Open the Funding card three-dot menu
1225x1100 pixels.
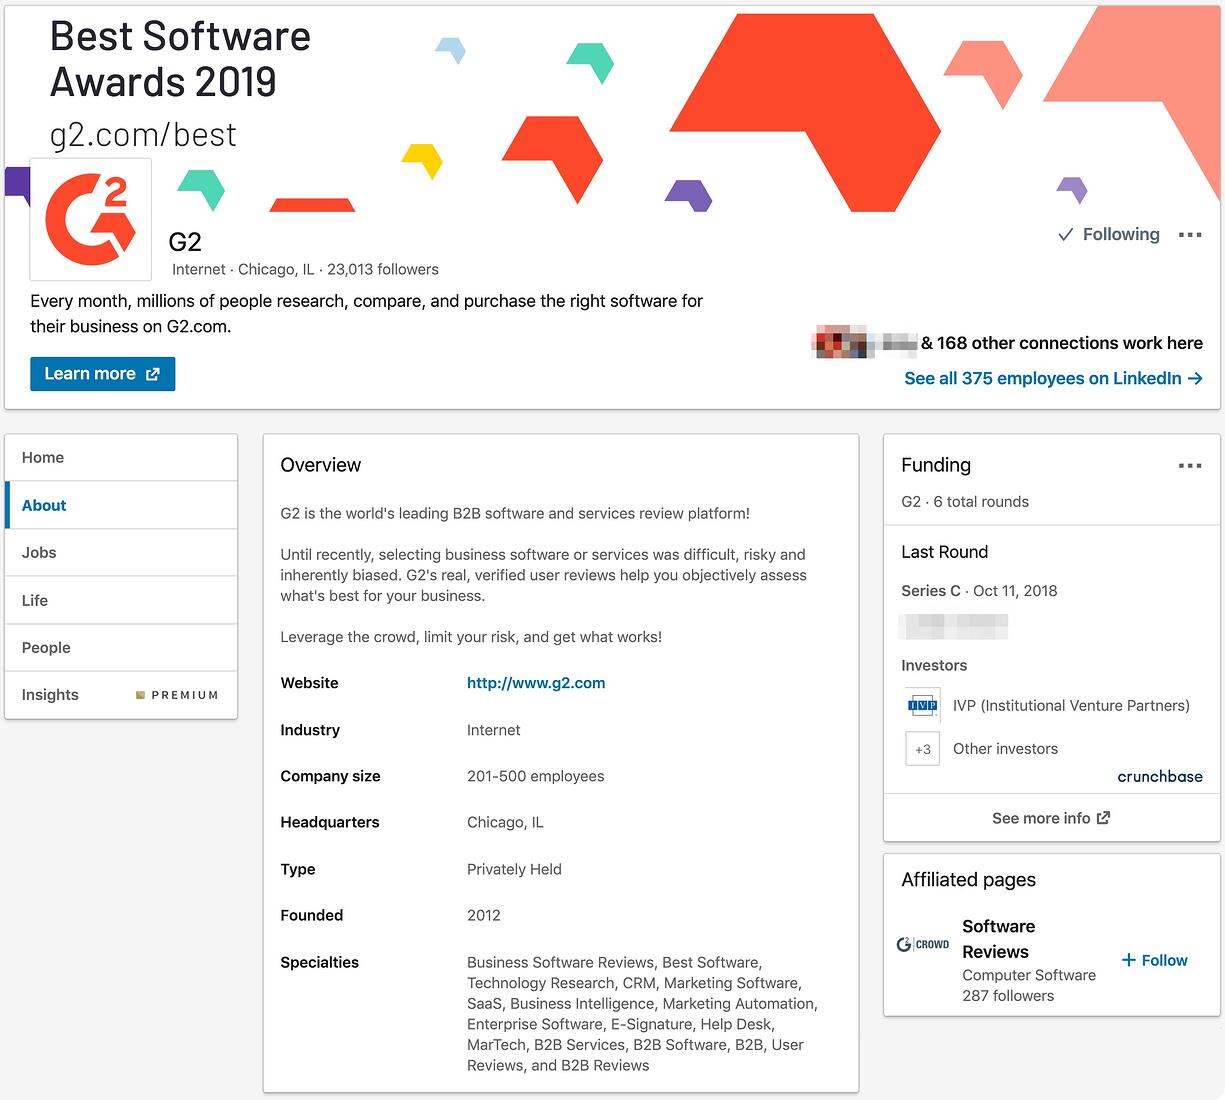1189,466
